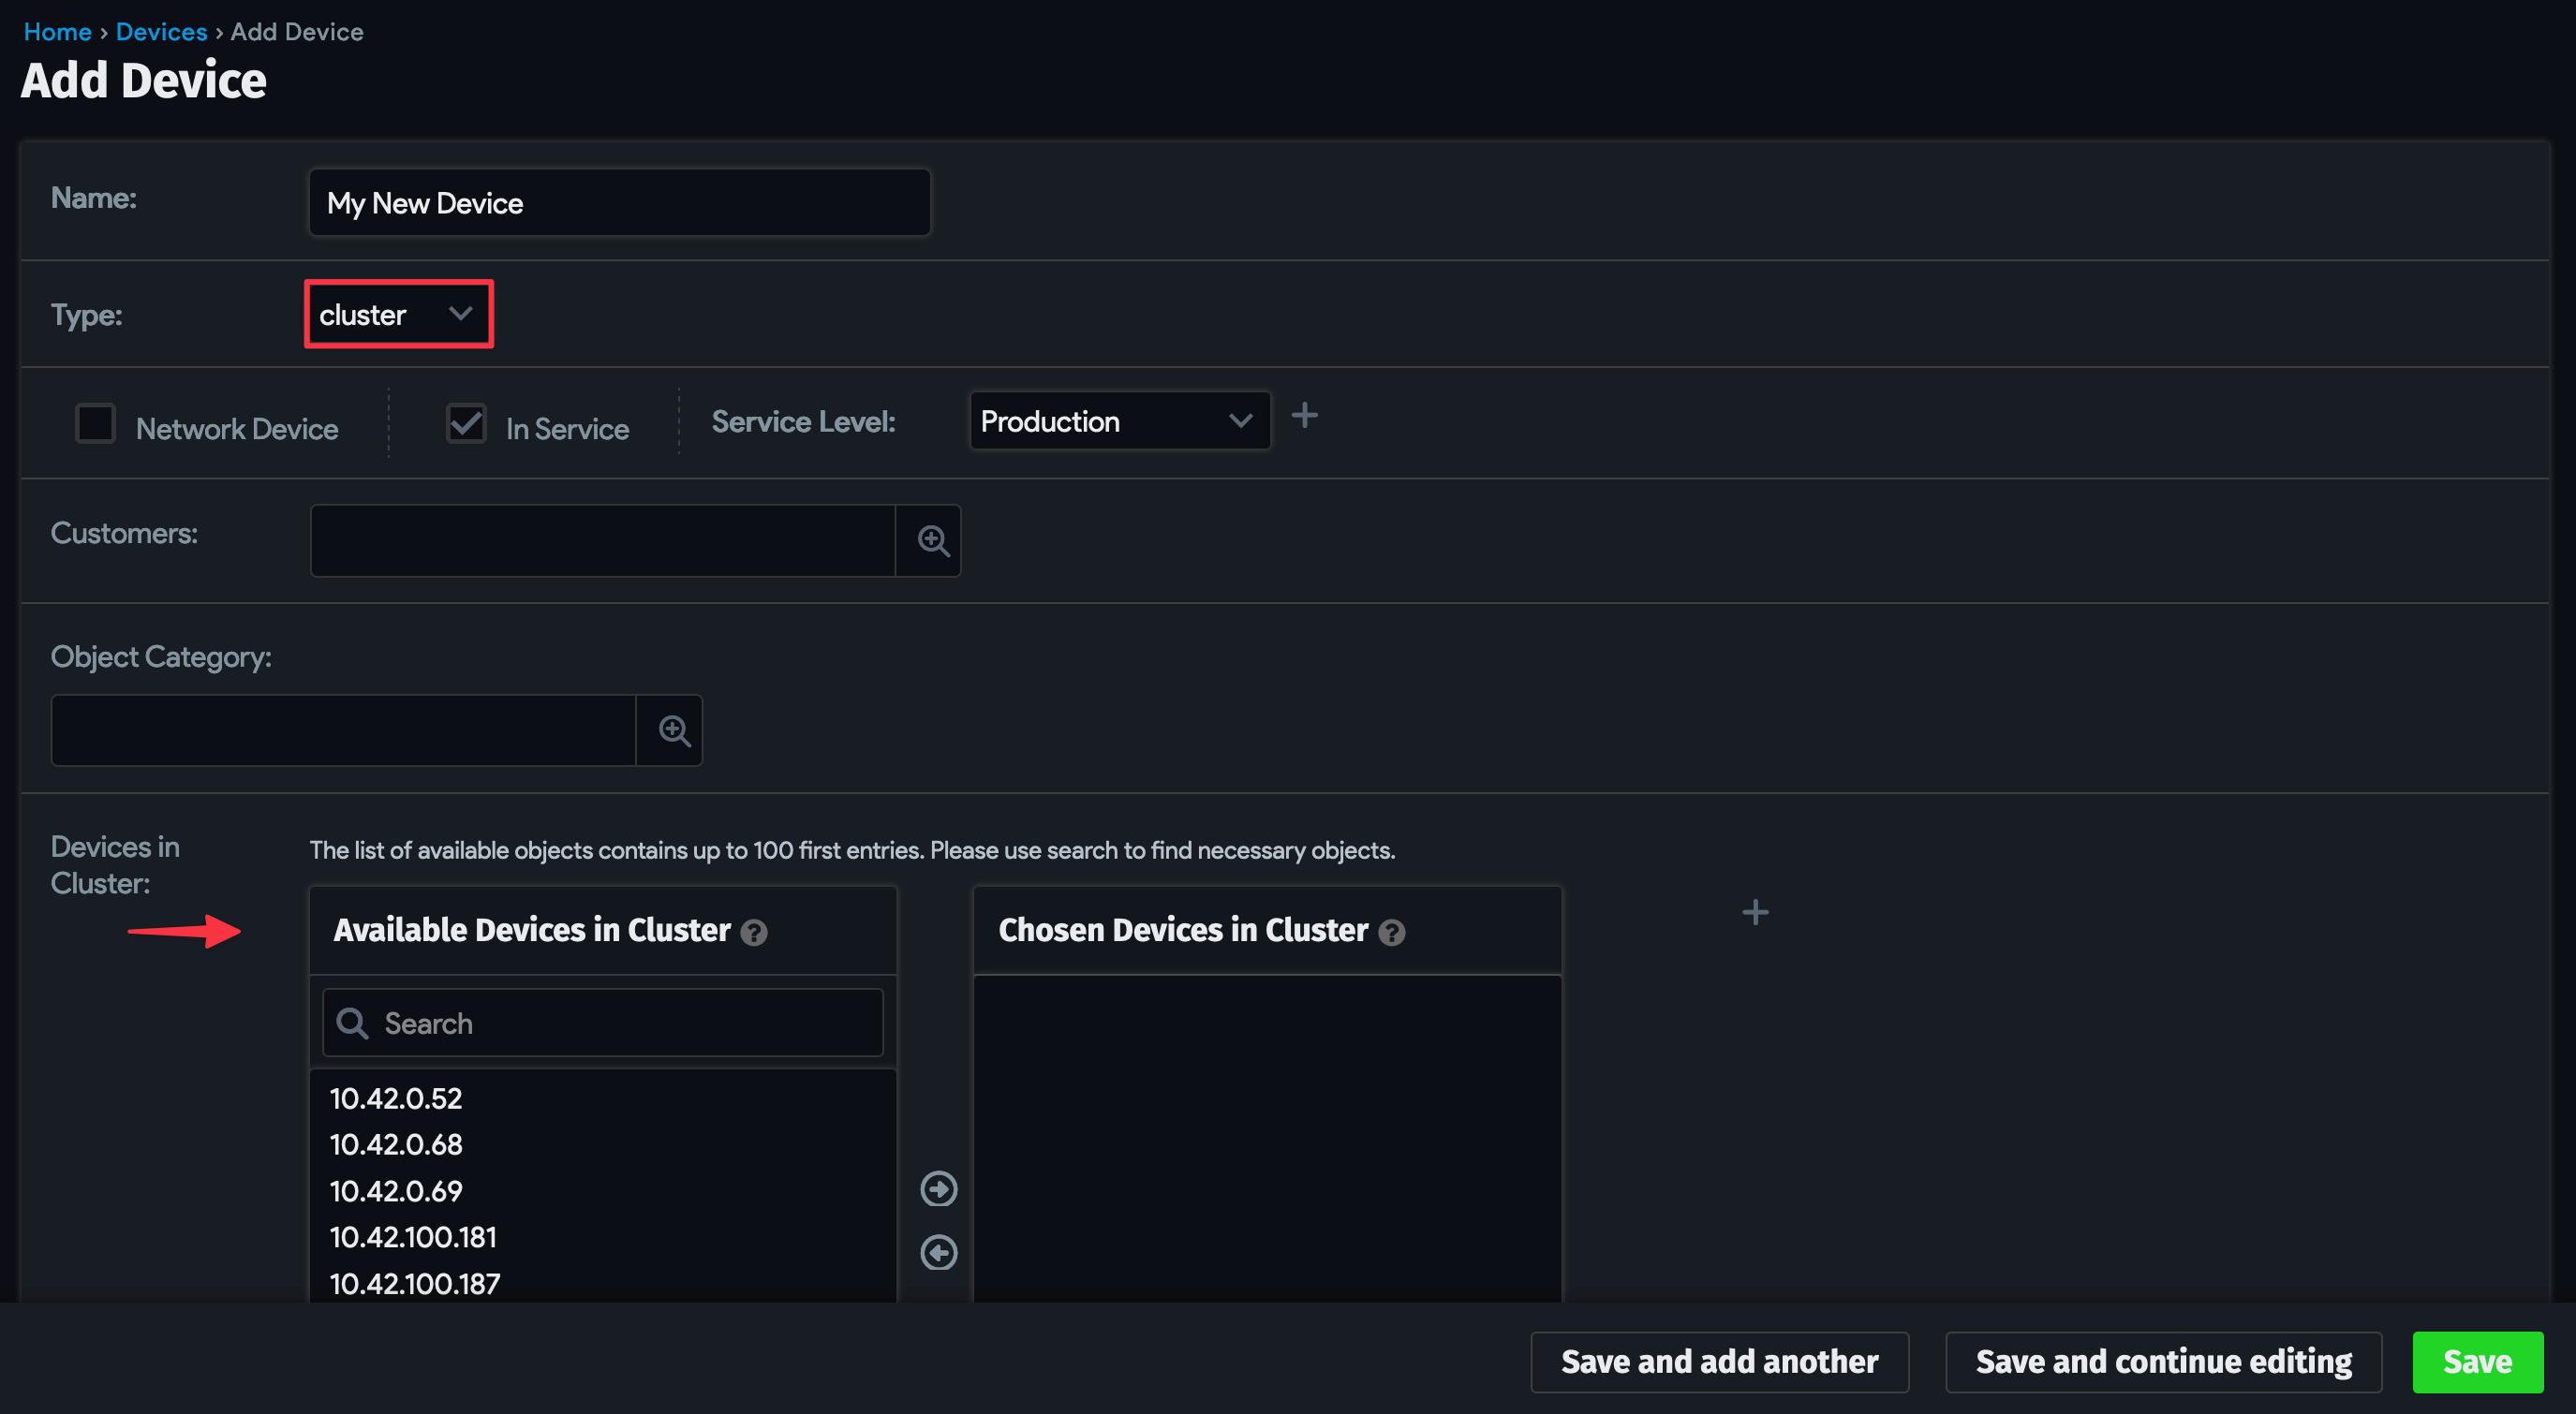Open the Type dropdown showing cluster

click(398, 314)
